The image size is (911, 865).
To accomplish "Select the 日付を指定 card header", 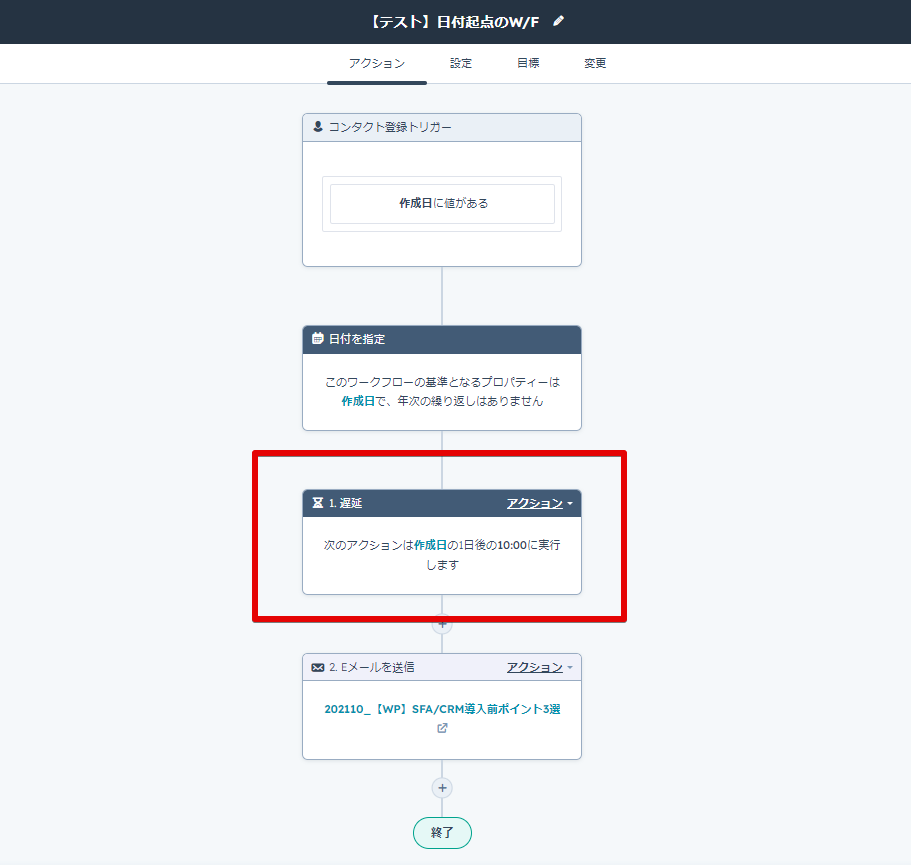I will pyautogui.click(x=442, y=339).
